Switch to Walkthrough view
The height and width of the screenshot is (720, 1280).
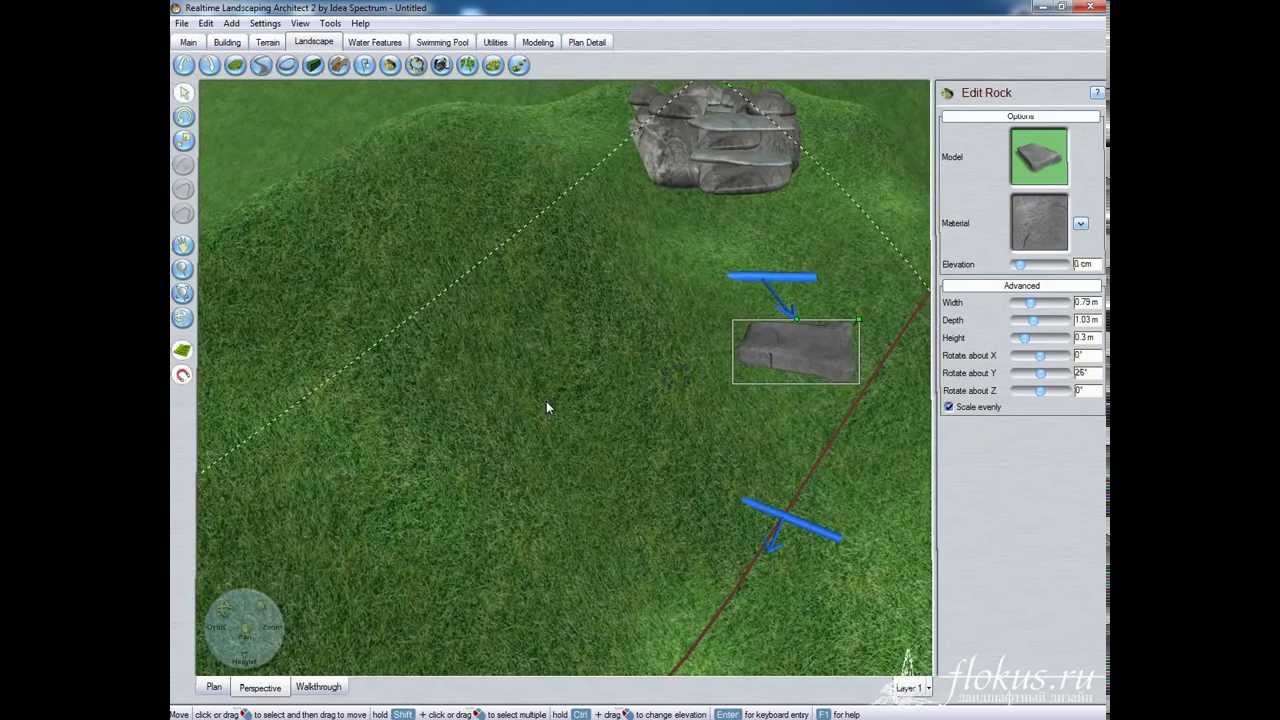(318, 687)
